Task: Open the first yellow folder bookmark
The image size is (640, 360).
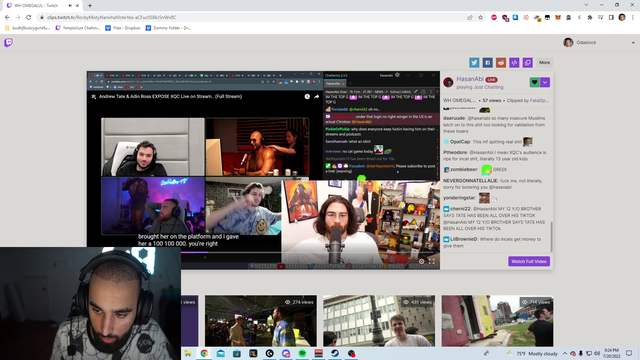Action: click(27, 28)
